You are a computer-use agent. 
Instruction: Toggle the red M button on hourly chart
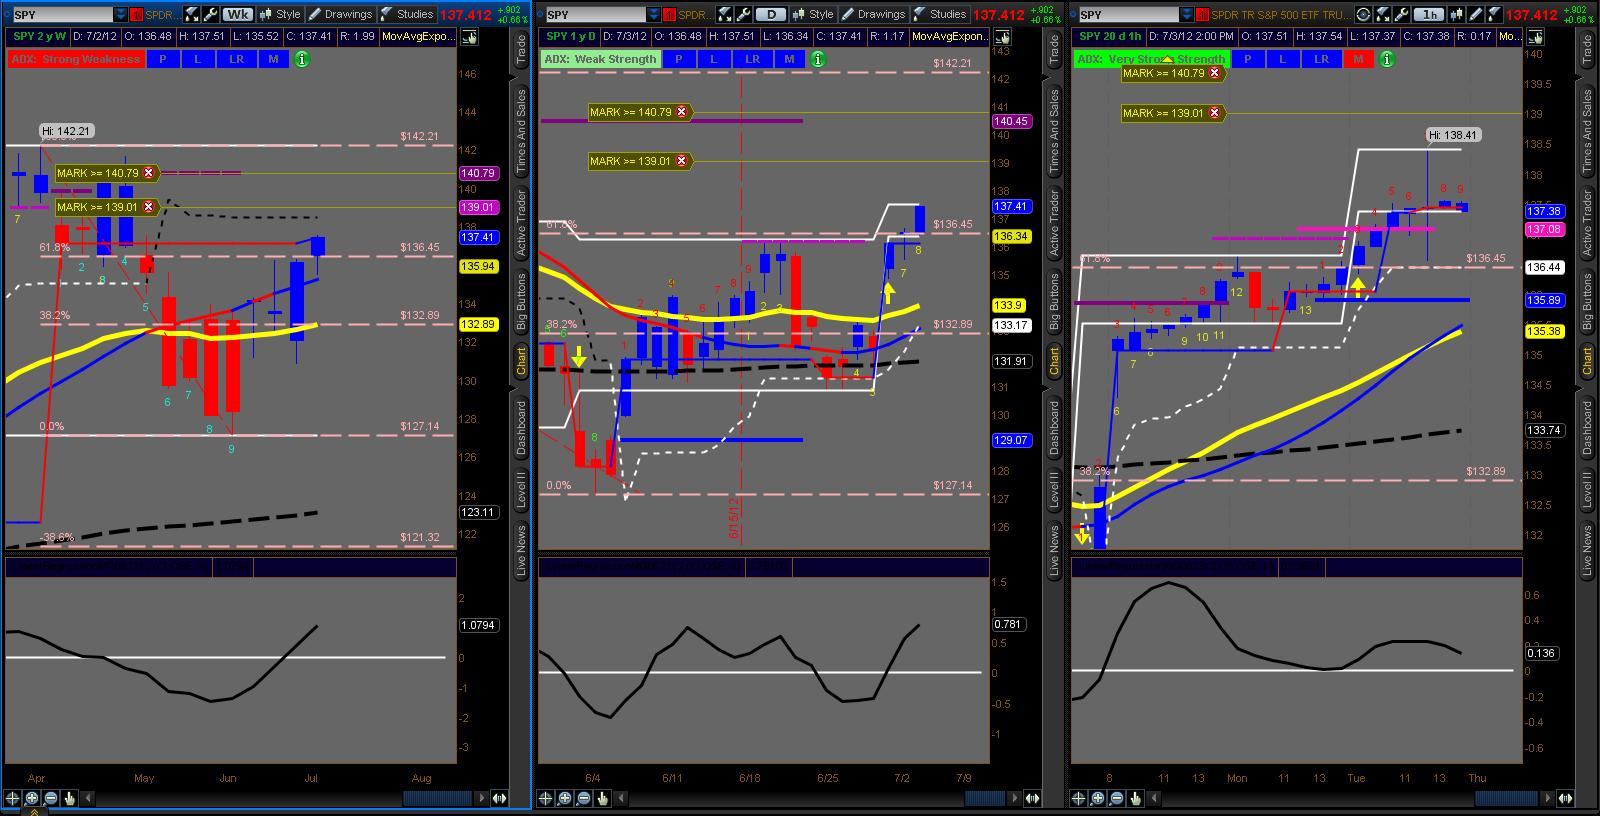(1357, 59)
